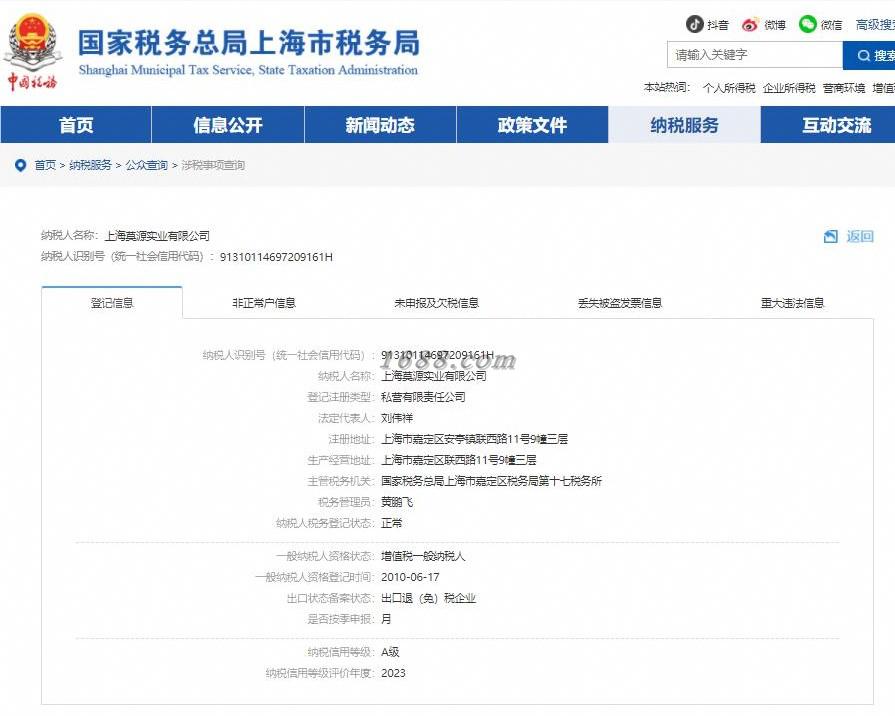This screenshot has height=716, width=895.
Task: Click the search magnifier button
Action: click(x=869, y=55)
